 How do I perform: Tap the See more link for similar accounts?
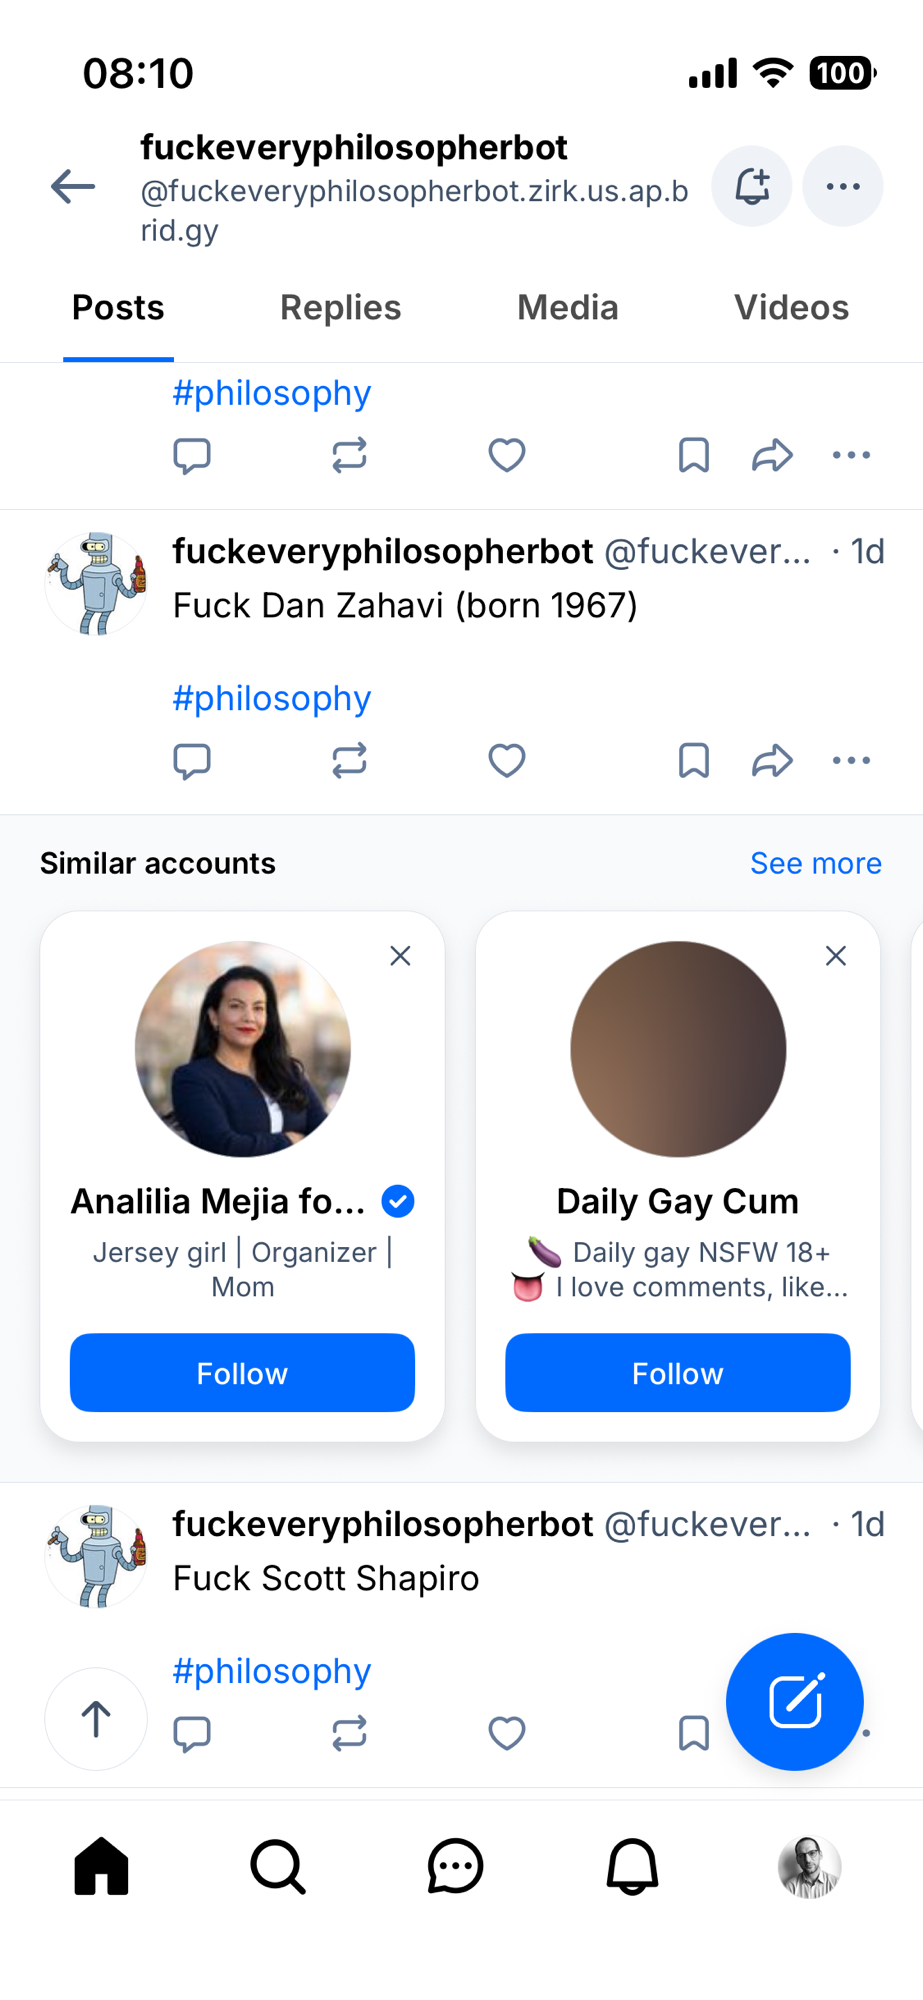(815, 864)
